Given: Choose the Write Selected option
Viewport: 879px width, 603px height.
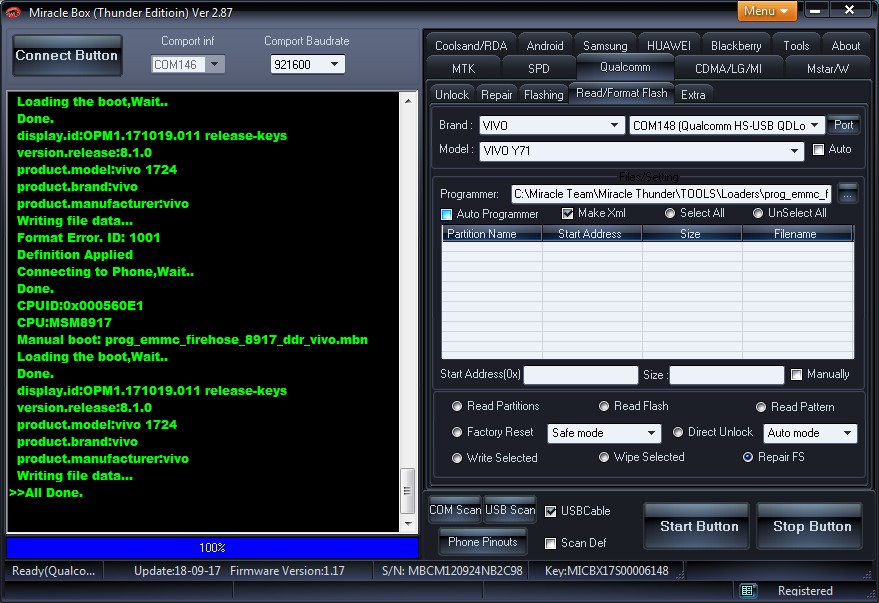Looking at the screenshot, I should click(457, 458).
